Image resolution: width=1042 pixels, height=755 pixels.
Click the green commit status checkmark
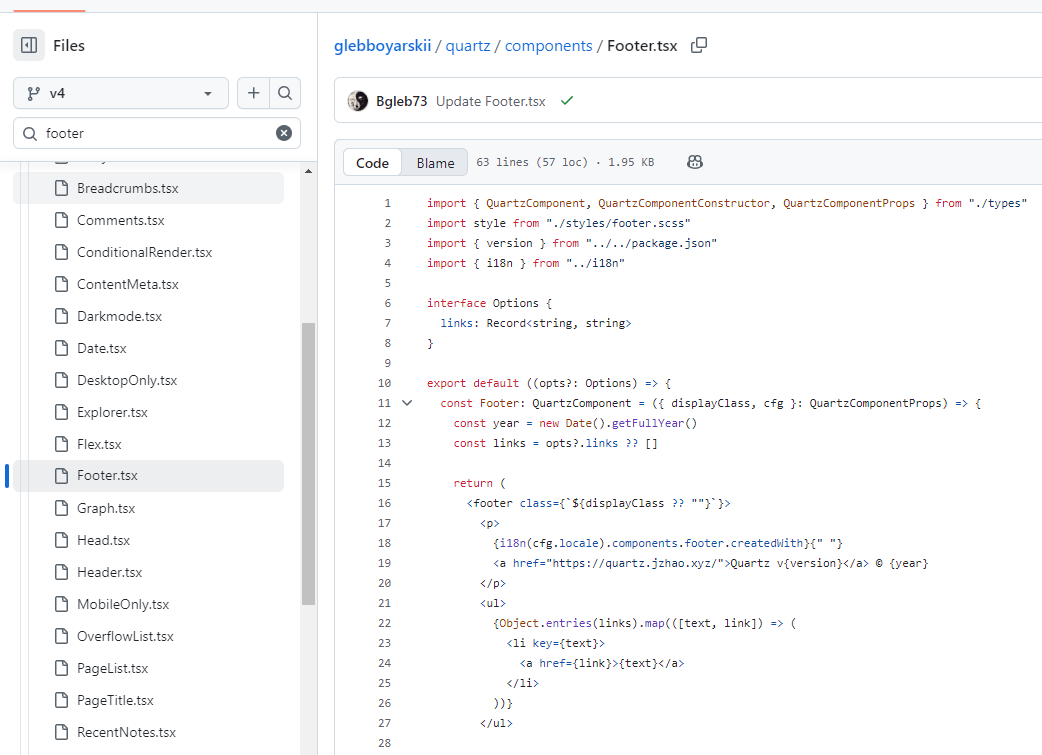(x=567, y=101)
